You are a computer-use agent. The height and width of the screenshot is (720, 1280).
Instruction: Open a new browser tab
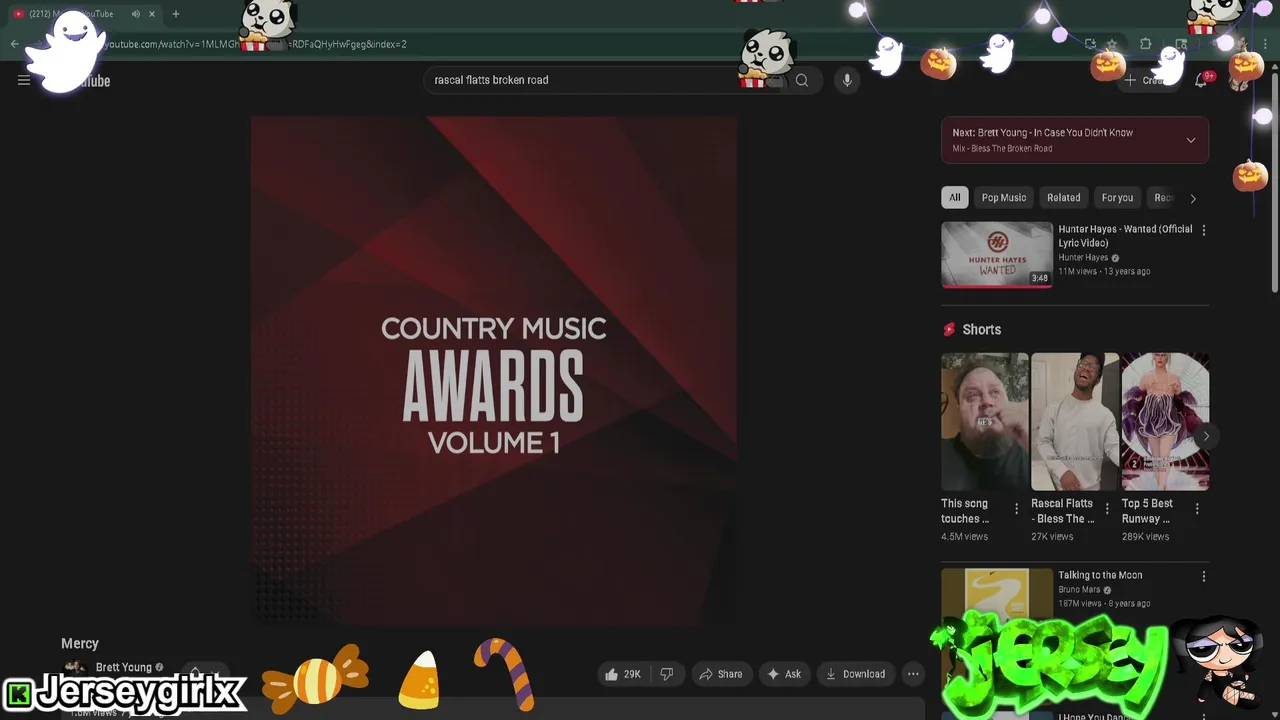click(176, 14)
